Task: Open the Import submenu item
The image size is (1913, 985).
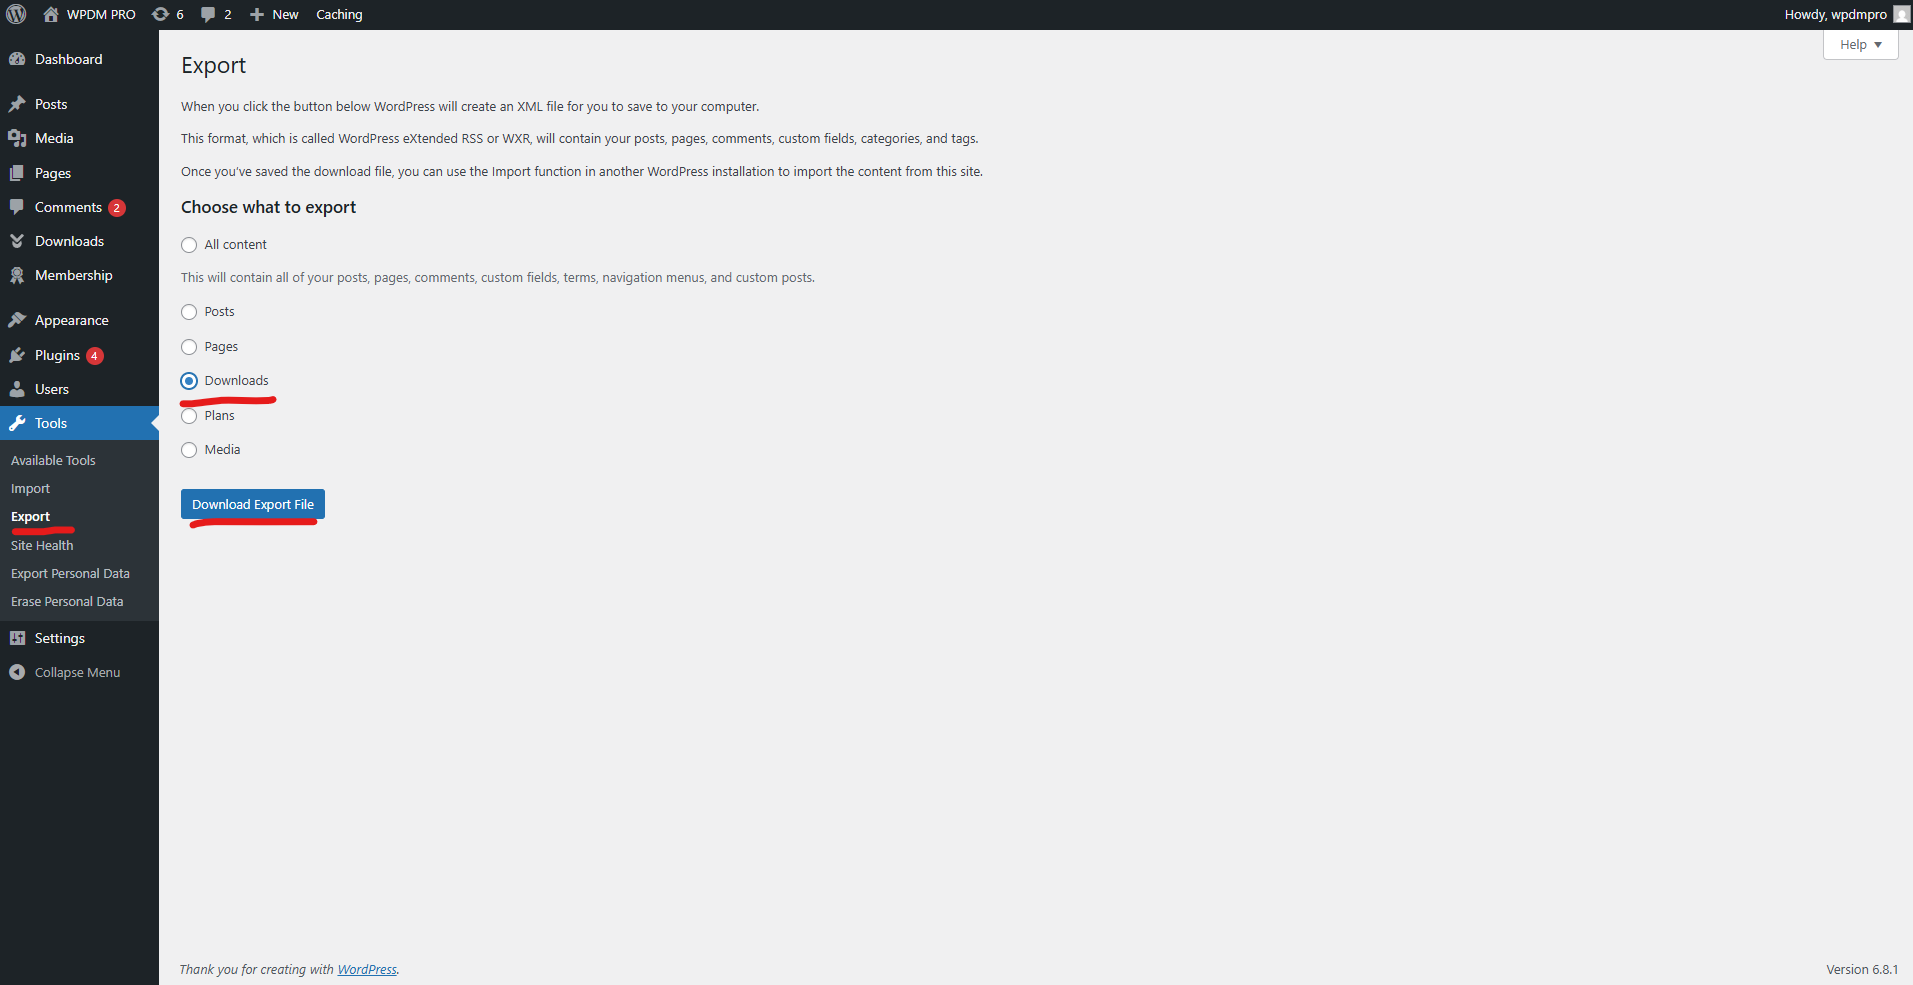Action: click(x=30, y=488)
